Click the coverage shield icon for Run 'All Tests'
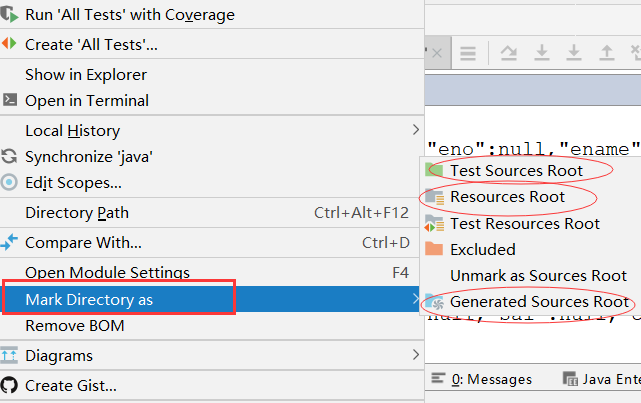 [9, 14]
